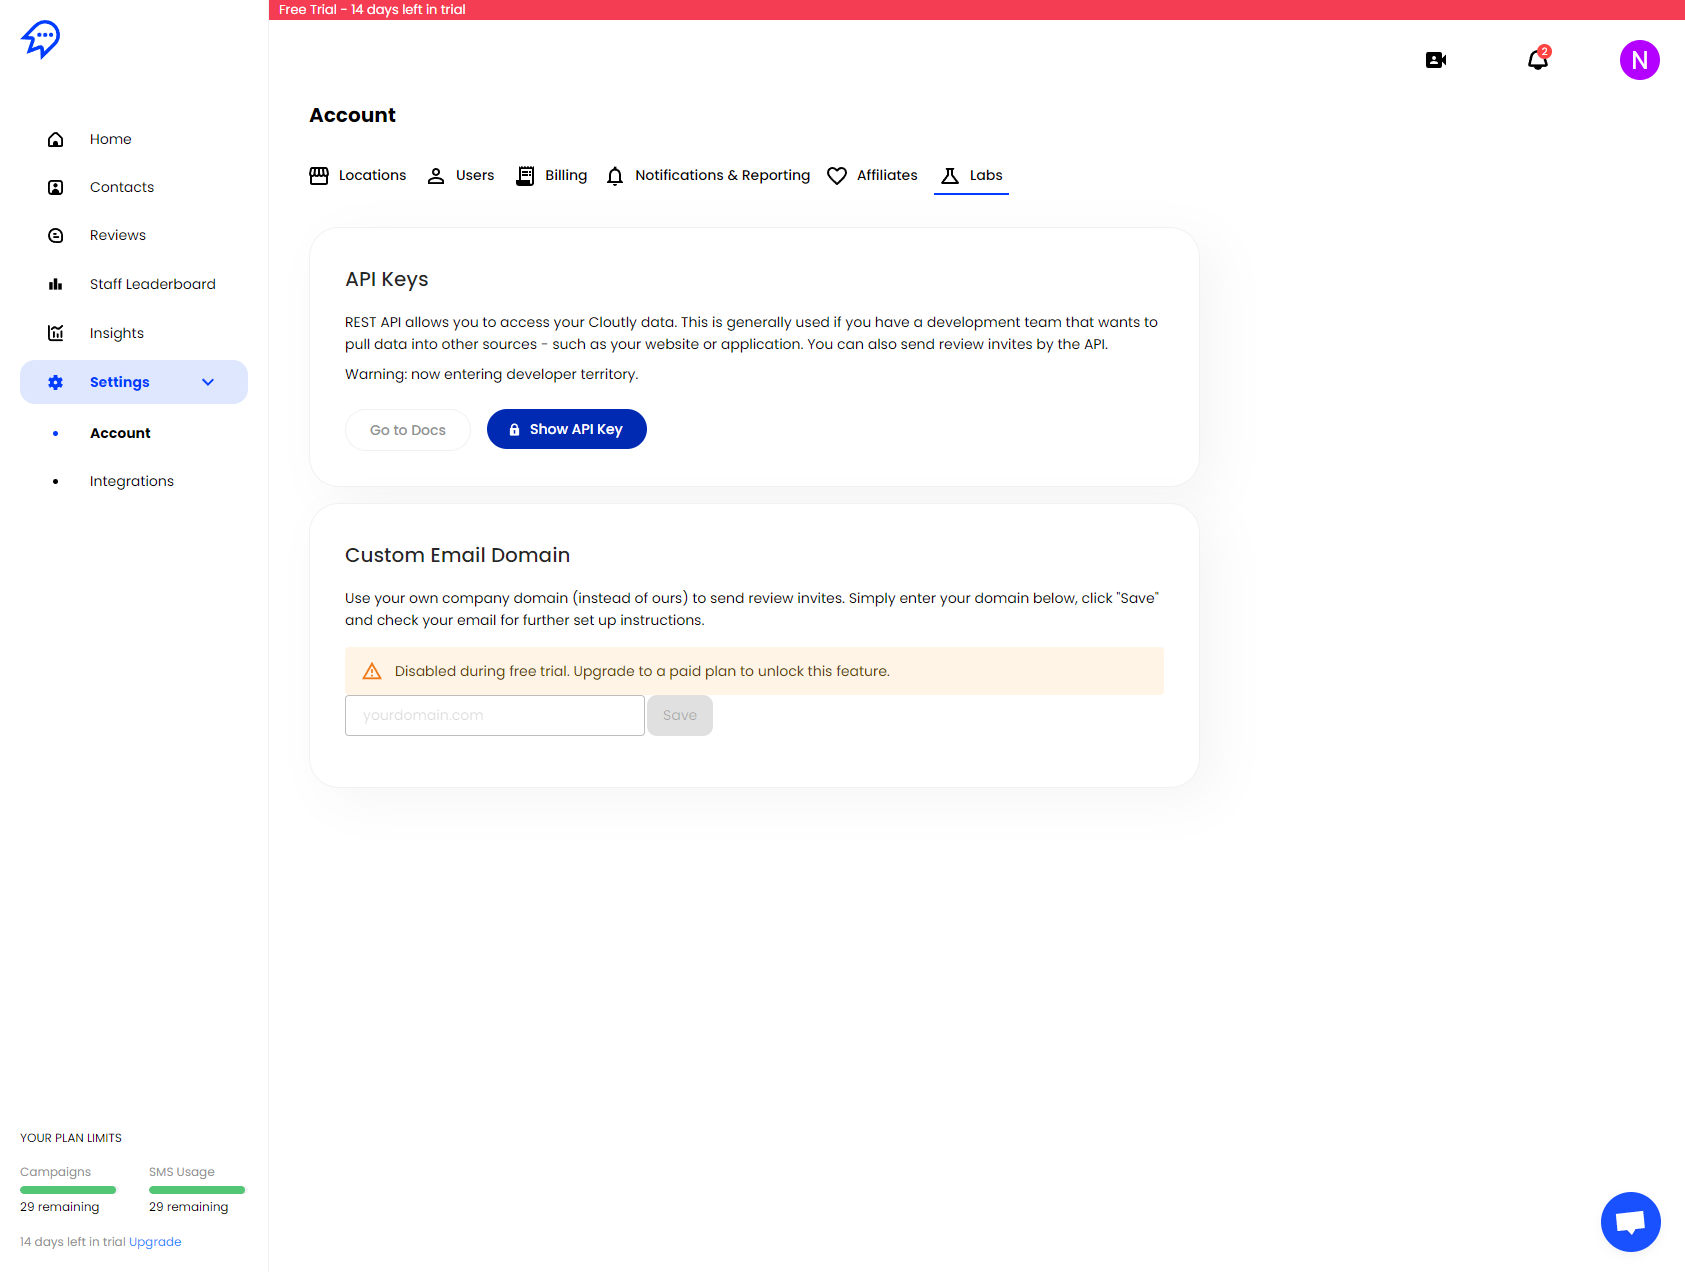Click the disabled Save button
This screenshot has width=1685, height=1272.
point(680,715)
